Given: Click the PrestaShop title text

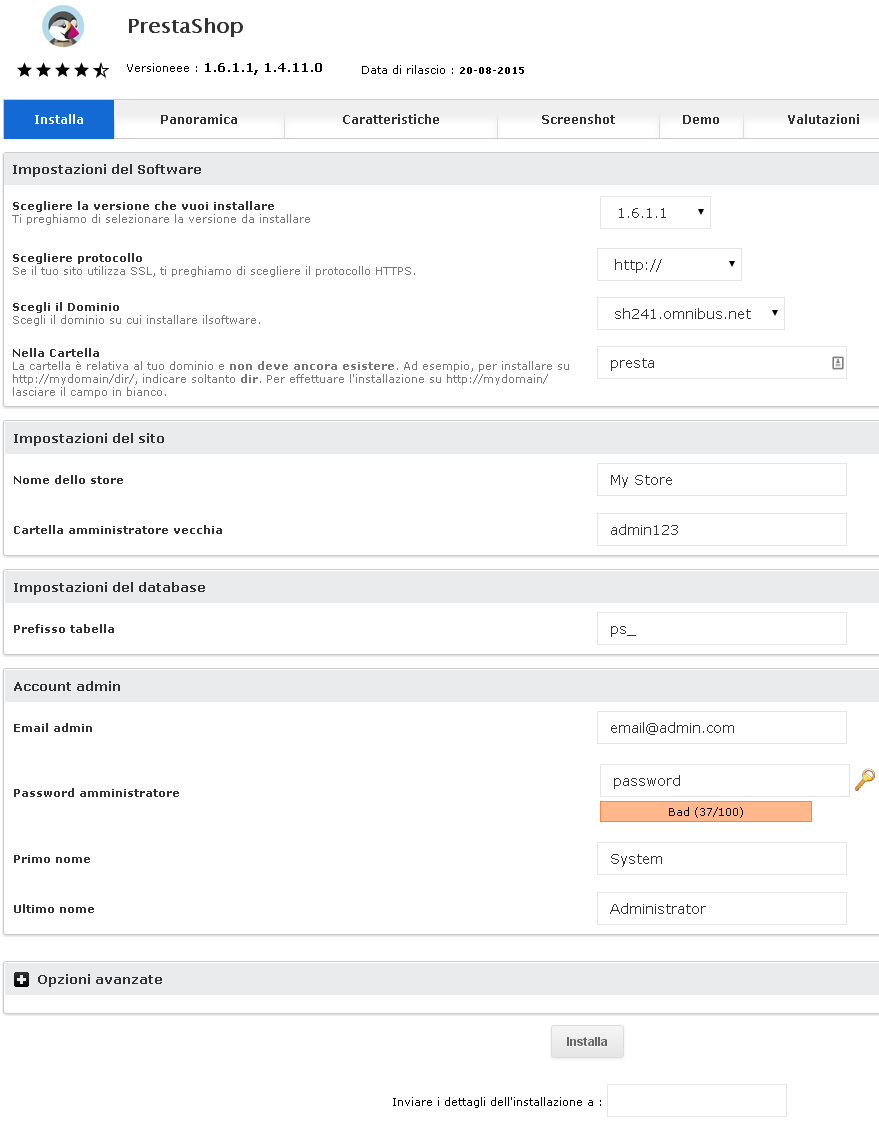Looking at the screenshot, I should click(186, 27).
